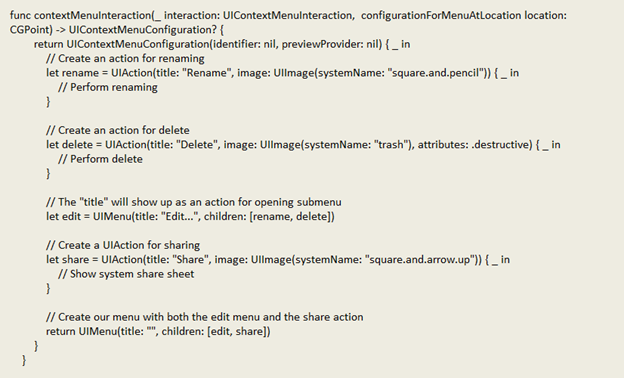Click the 'return UIMenu(title: ""' line
The image size is (624, 378).
(158, 331)
